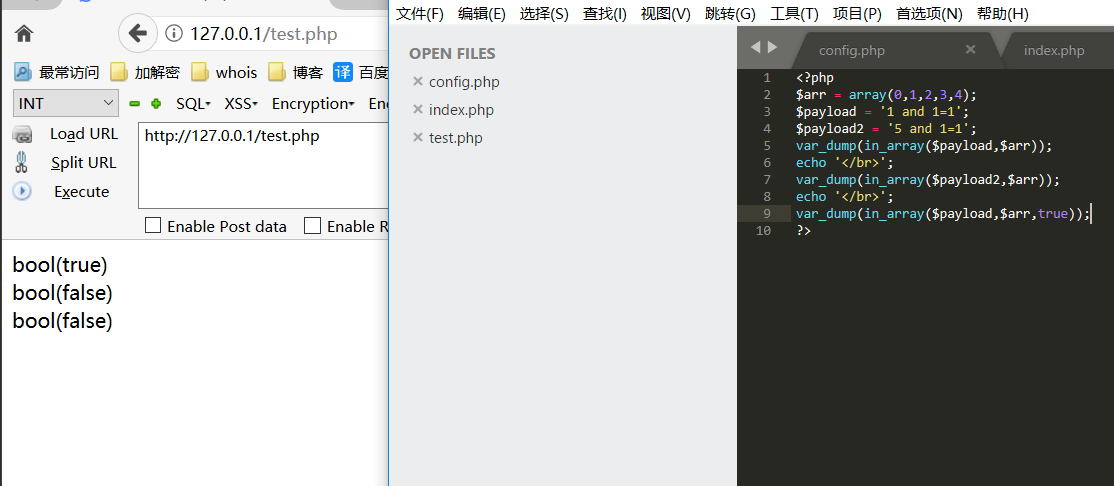Close test.php in Open Files sidebar

418,138
